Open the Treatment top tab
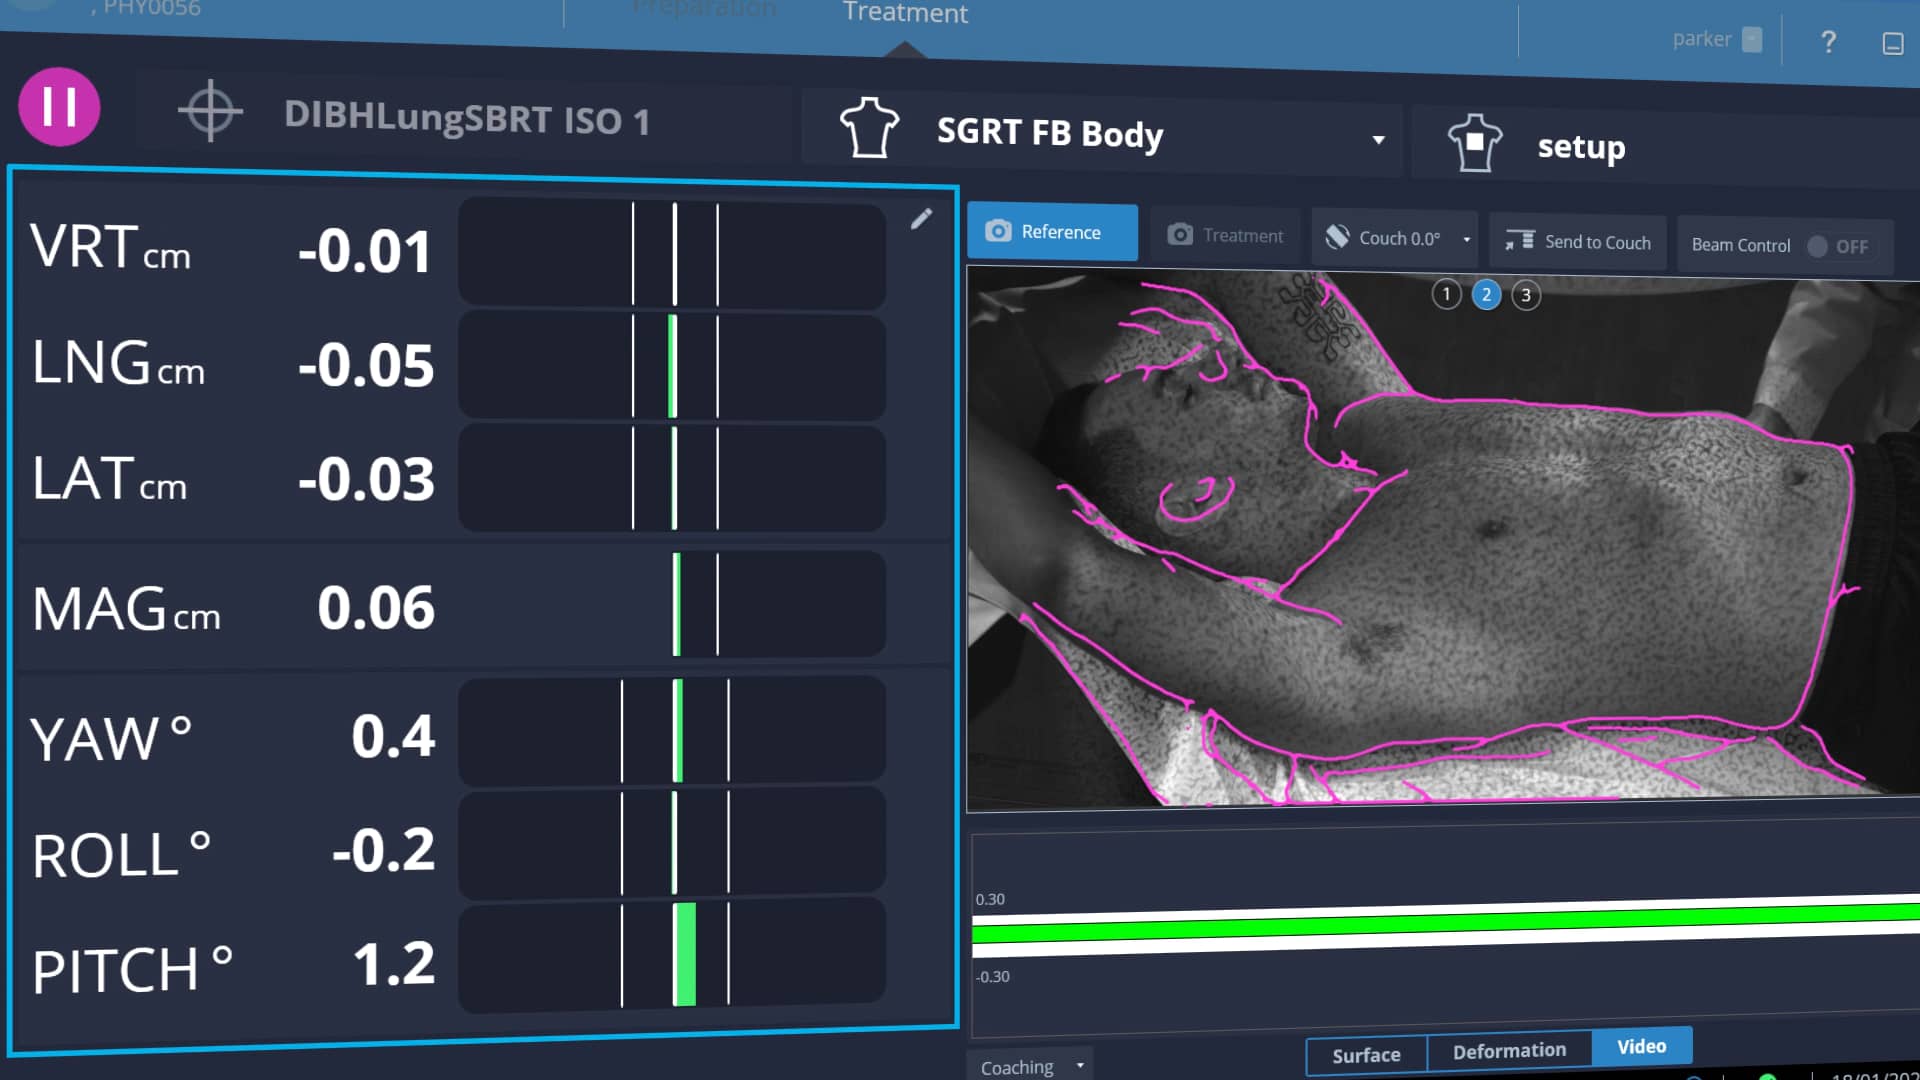This screenshot has height=1080, width=1920. [905, 13]
